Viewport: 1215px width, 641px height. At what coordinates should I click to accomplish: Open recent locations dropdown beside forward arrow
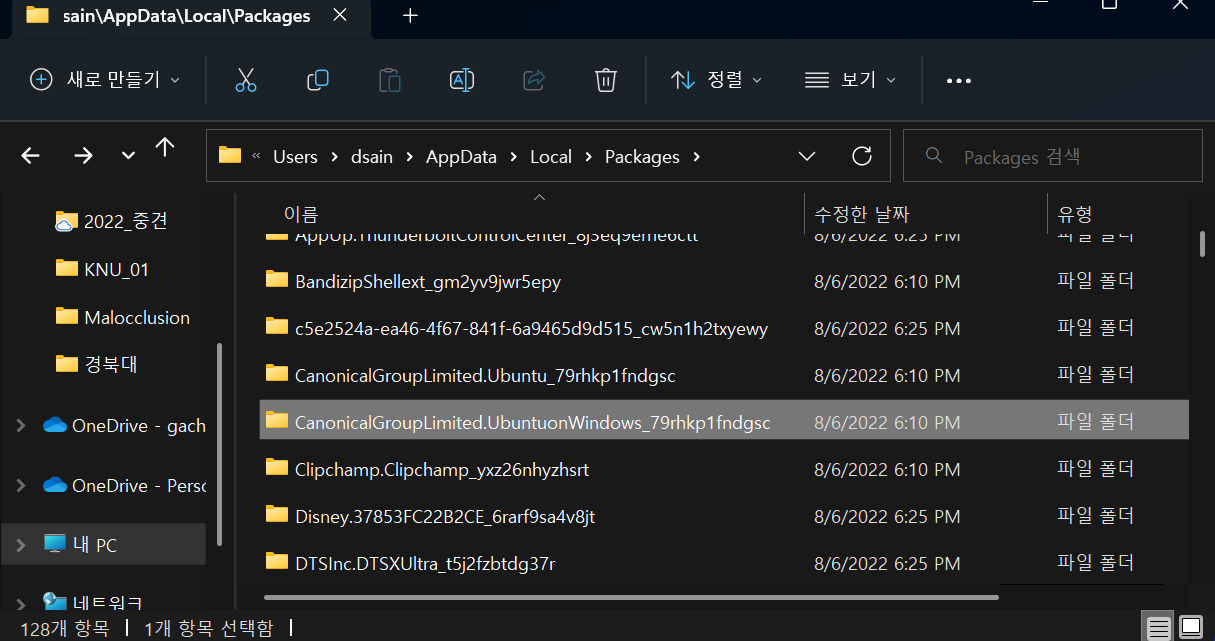point(128,156)
